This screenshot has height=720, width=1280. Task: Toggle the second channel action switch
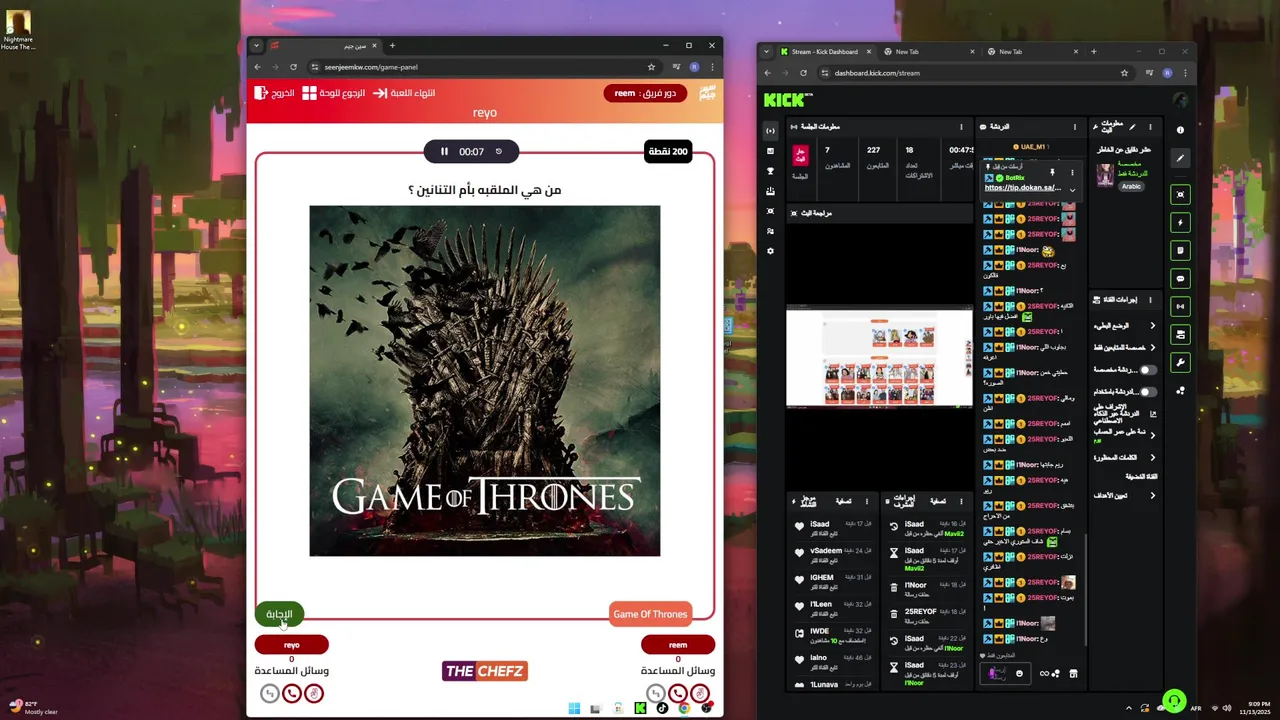[x=1148, y=392]
